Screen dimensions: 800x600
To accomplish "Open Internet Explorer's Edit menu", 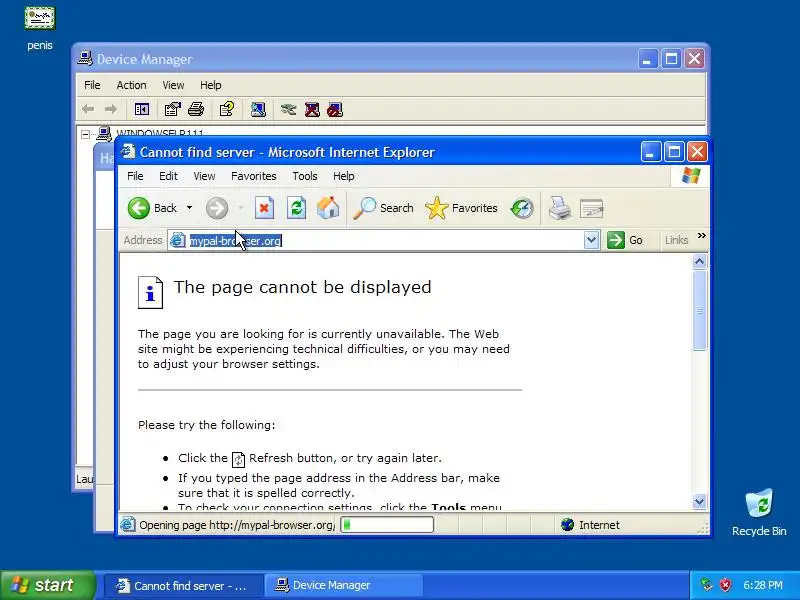I will tap(168, 176).
